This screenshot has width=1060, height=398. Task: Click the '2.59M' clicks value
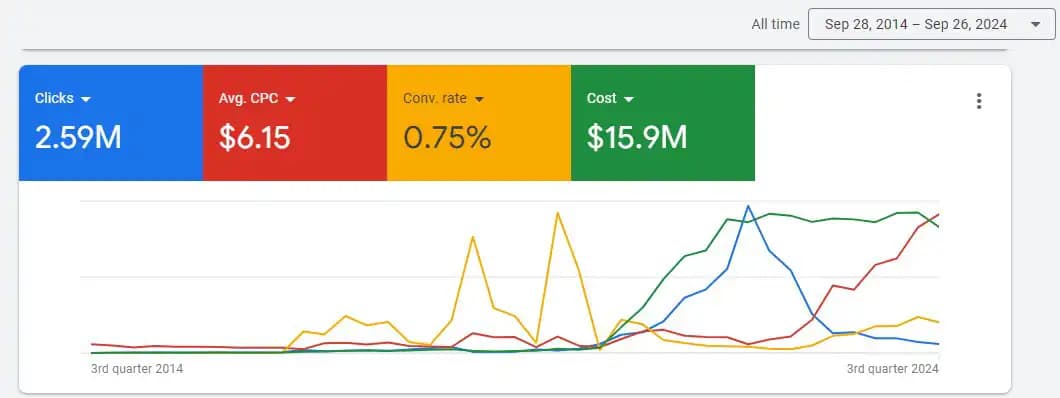tap(78, 137)
